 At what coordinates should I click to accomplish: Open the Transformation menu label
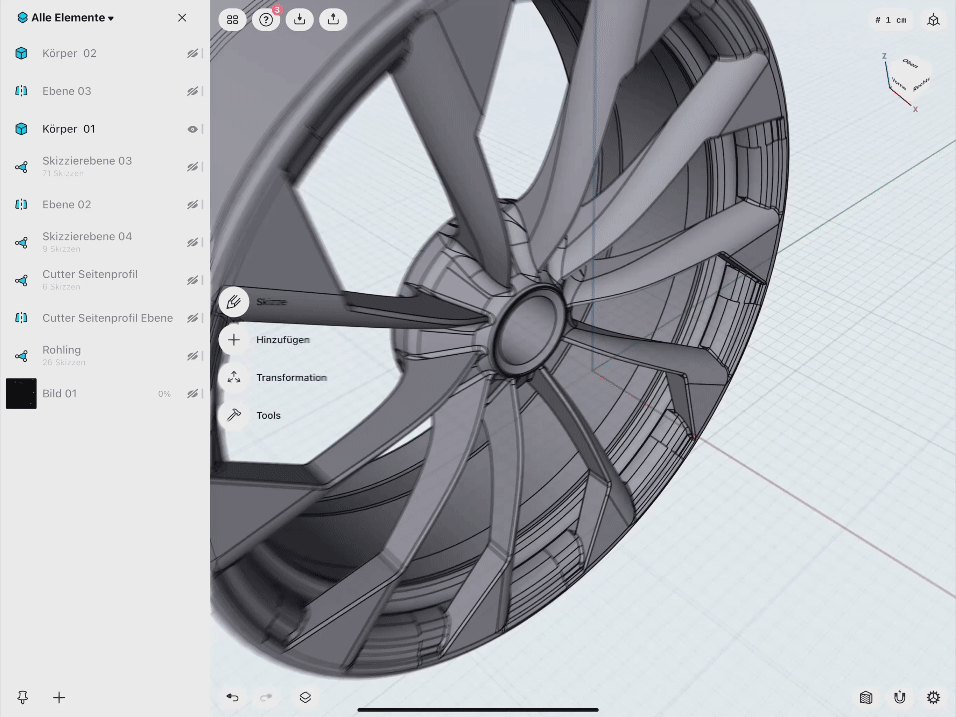click(x=291, y=377)
